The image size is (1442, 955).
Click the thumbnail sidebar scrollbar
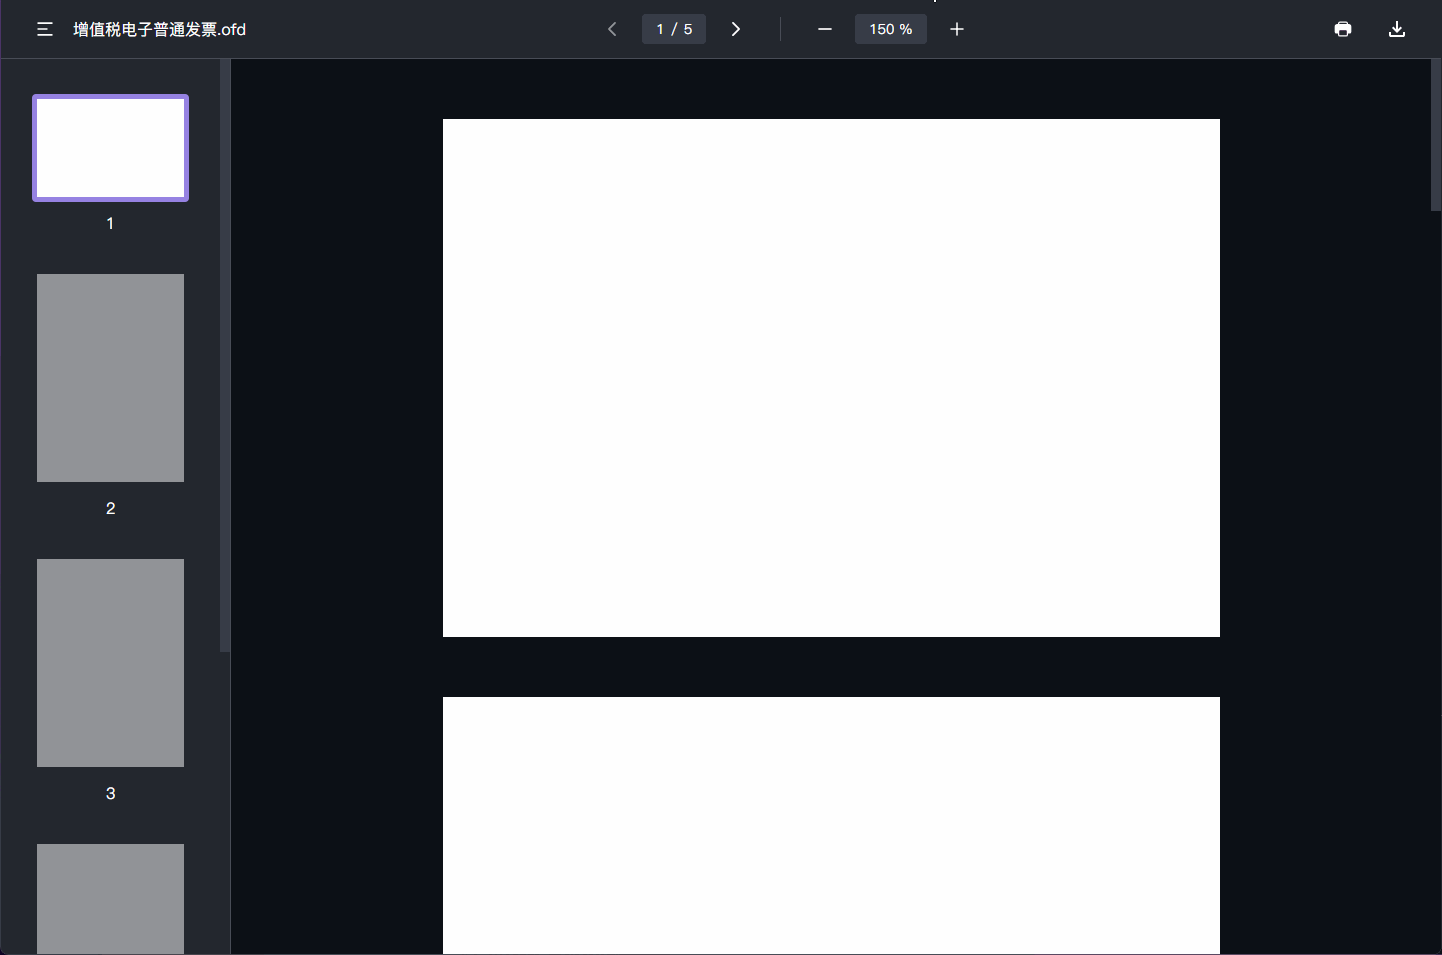tap(225, 356)
